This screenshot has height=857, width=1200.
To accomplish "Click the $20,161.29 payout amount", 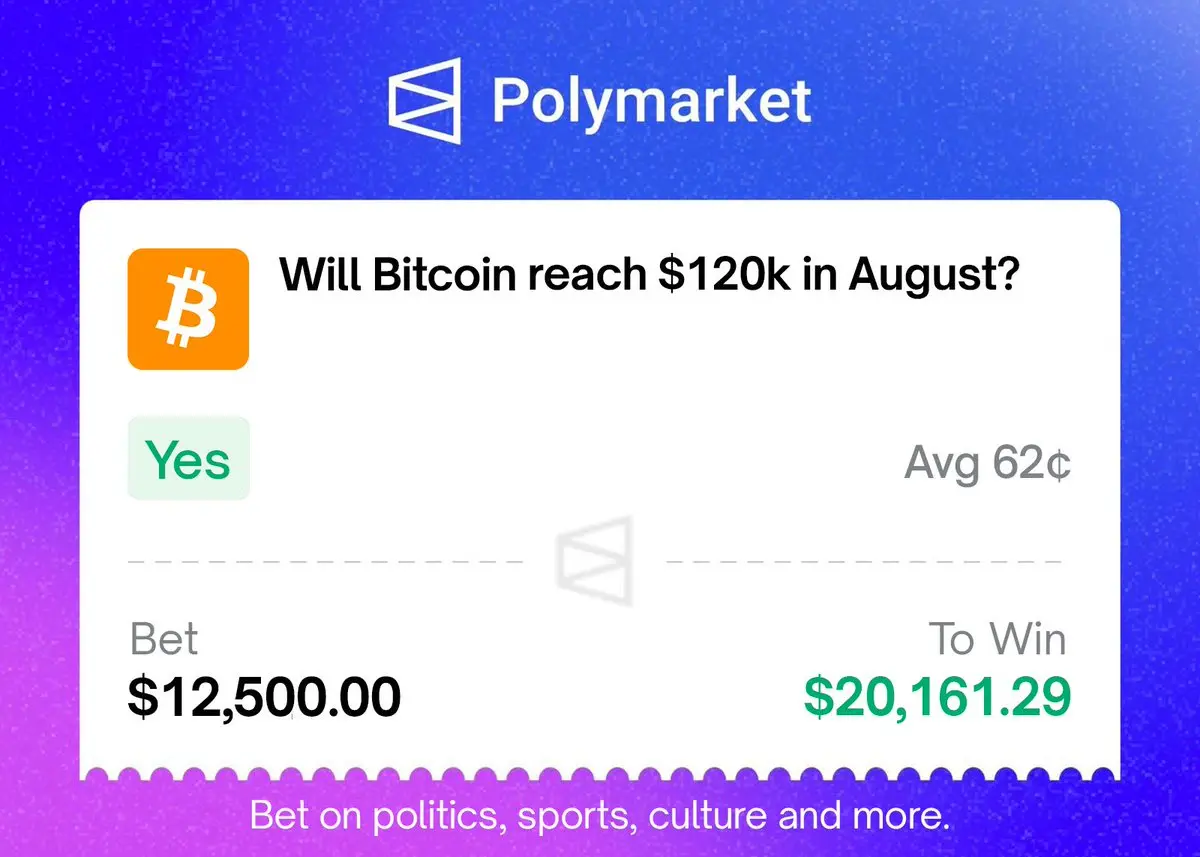I will point(937,697).
